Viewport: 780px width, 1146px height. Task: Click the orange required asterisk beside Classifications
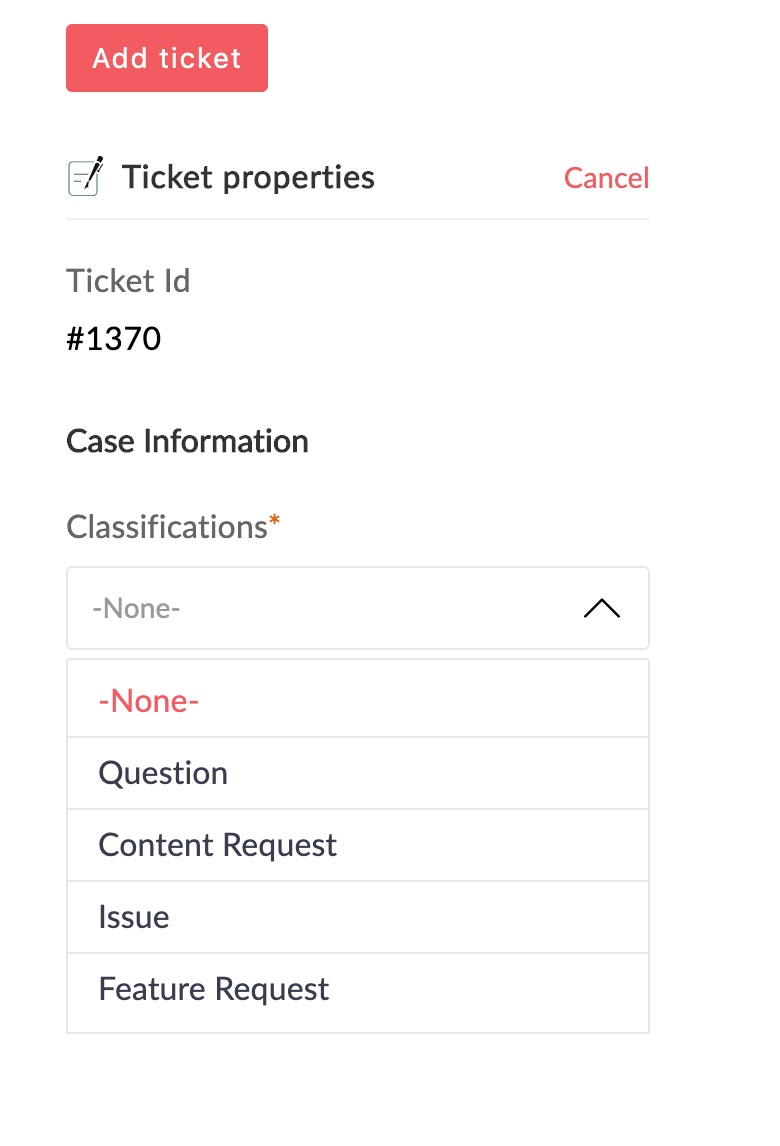point(275,522)
